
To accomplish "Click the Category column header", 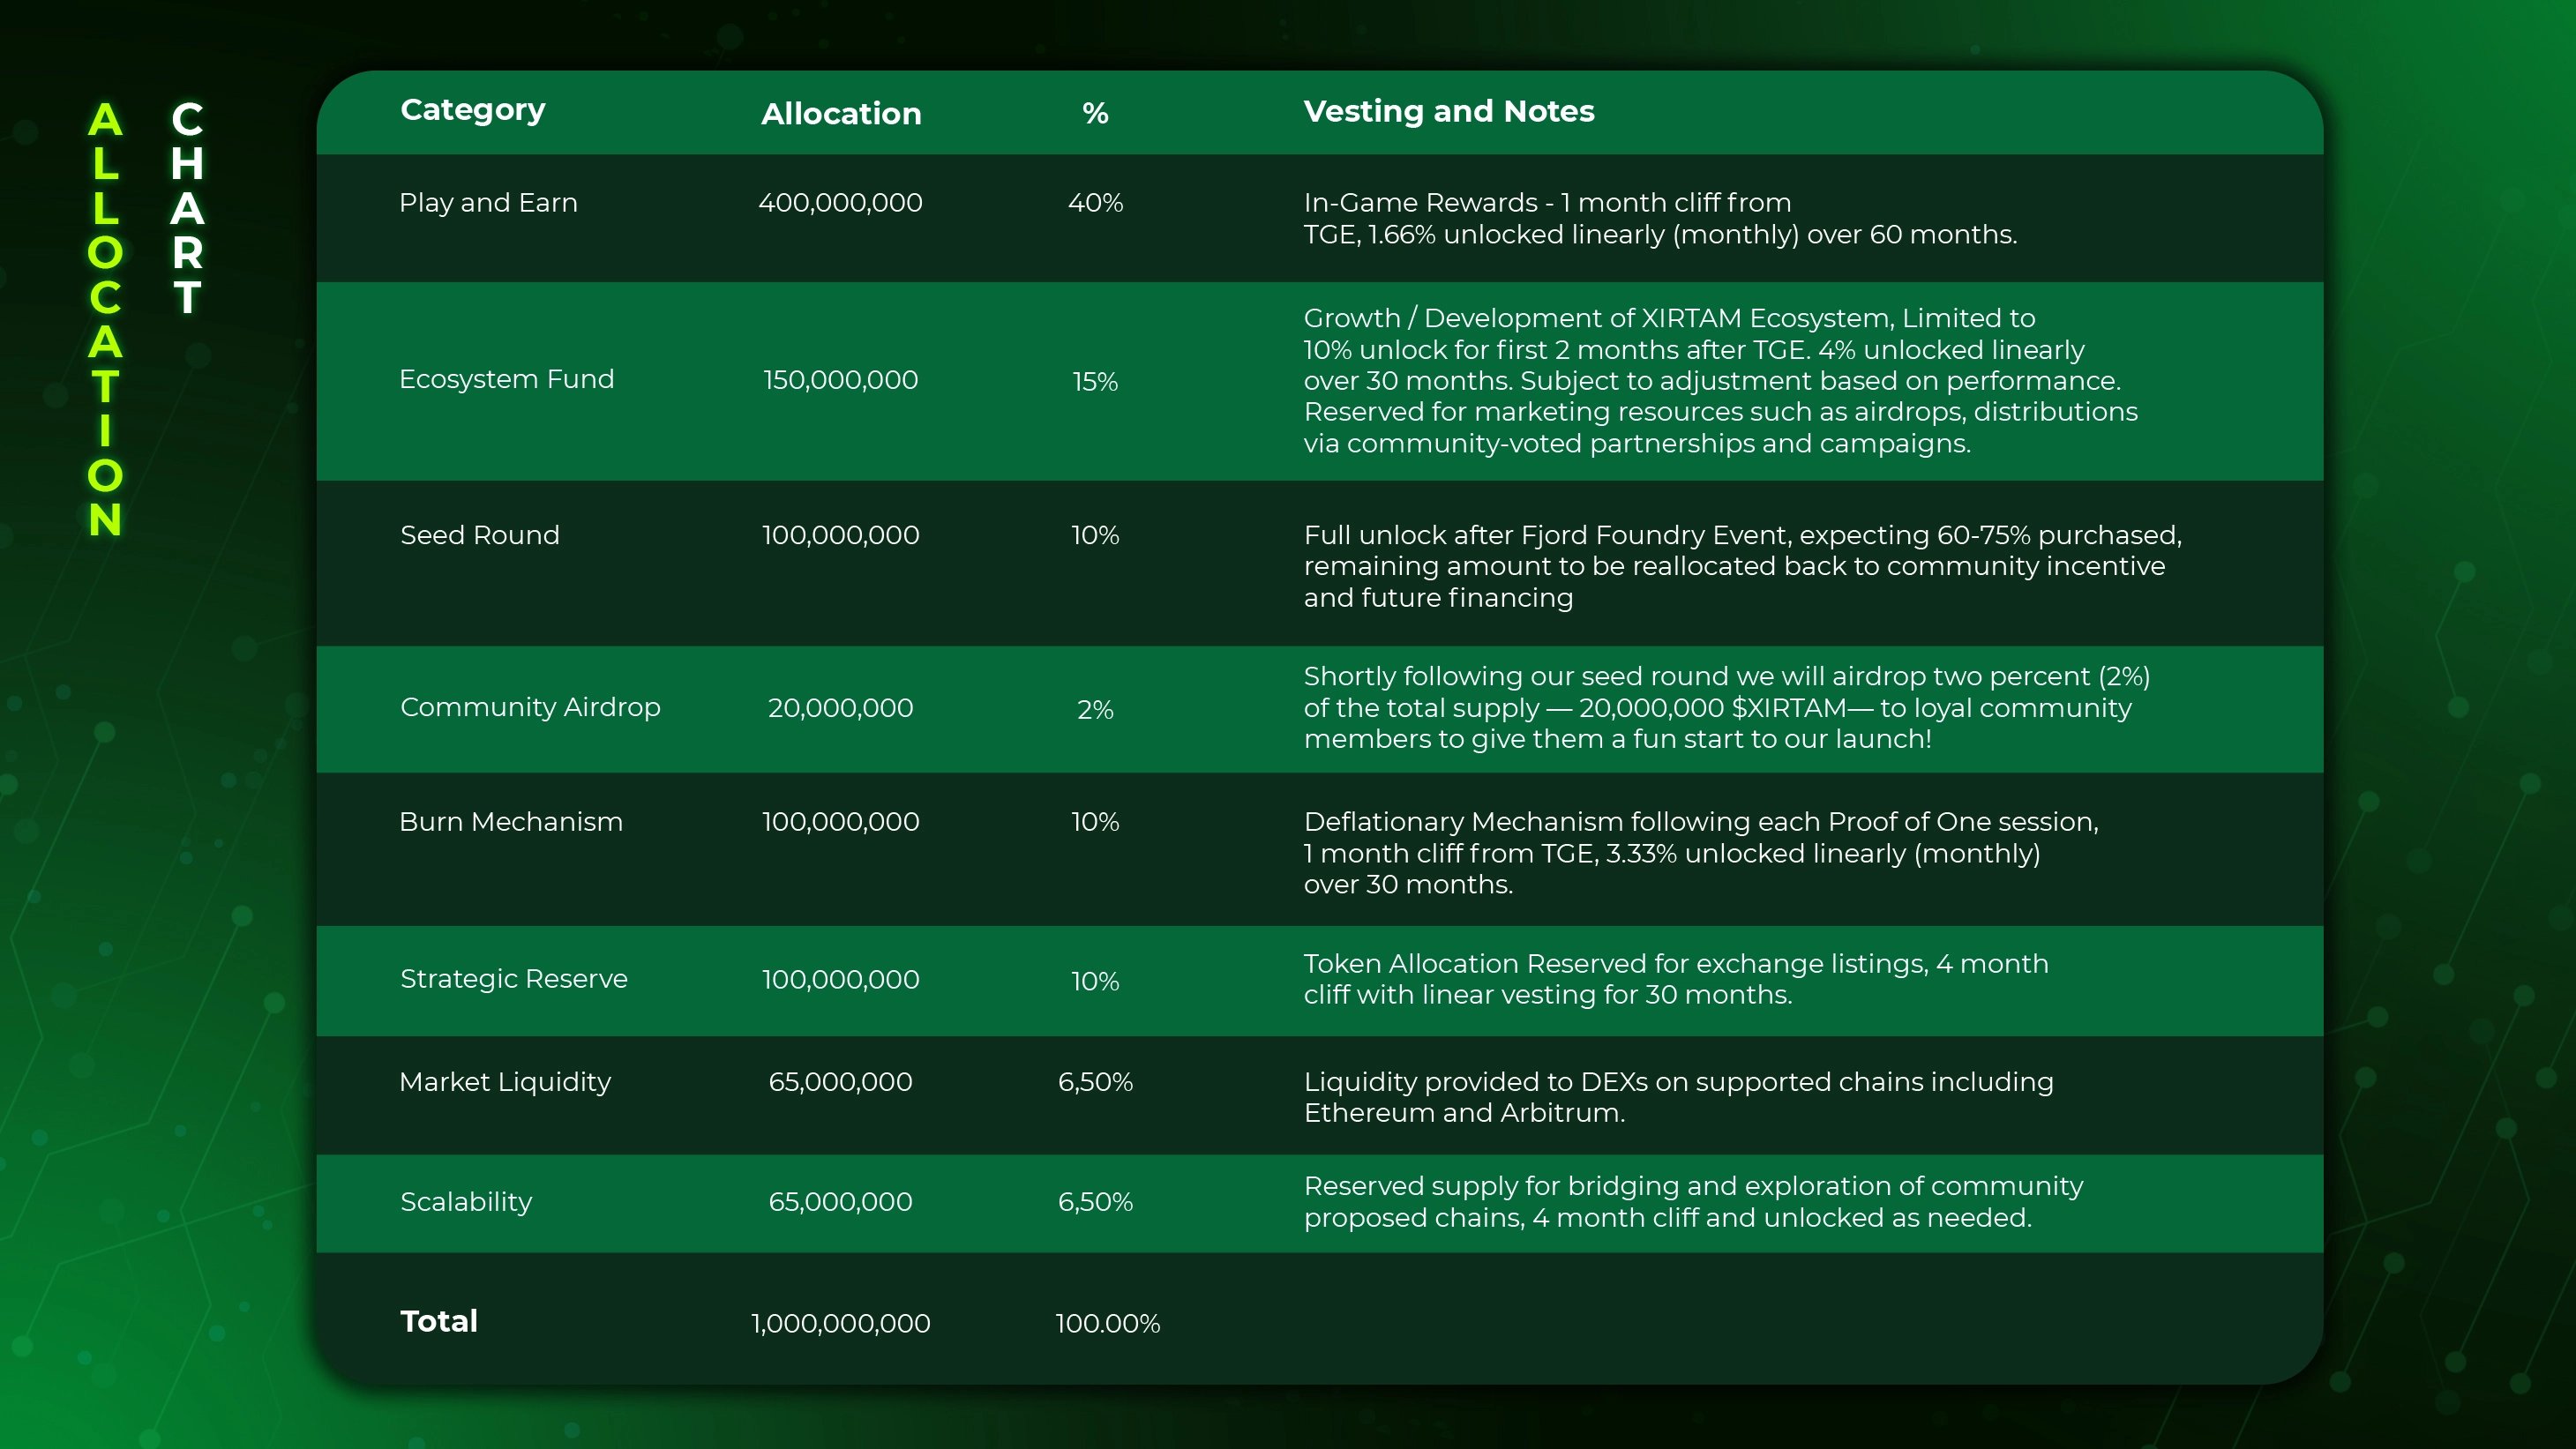I will click(472, 110).
